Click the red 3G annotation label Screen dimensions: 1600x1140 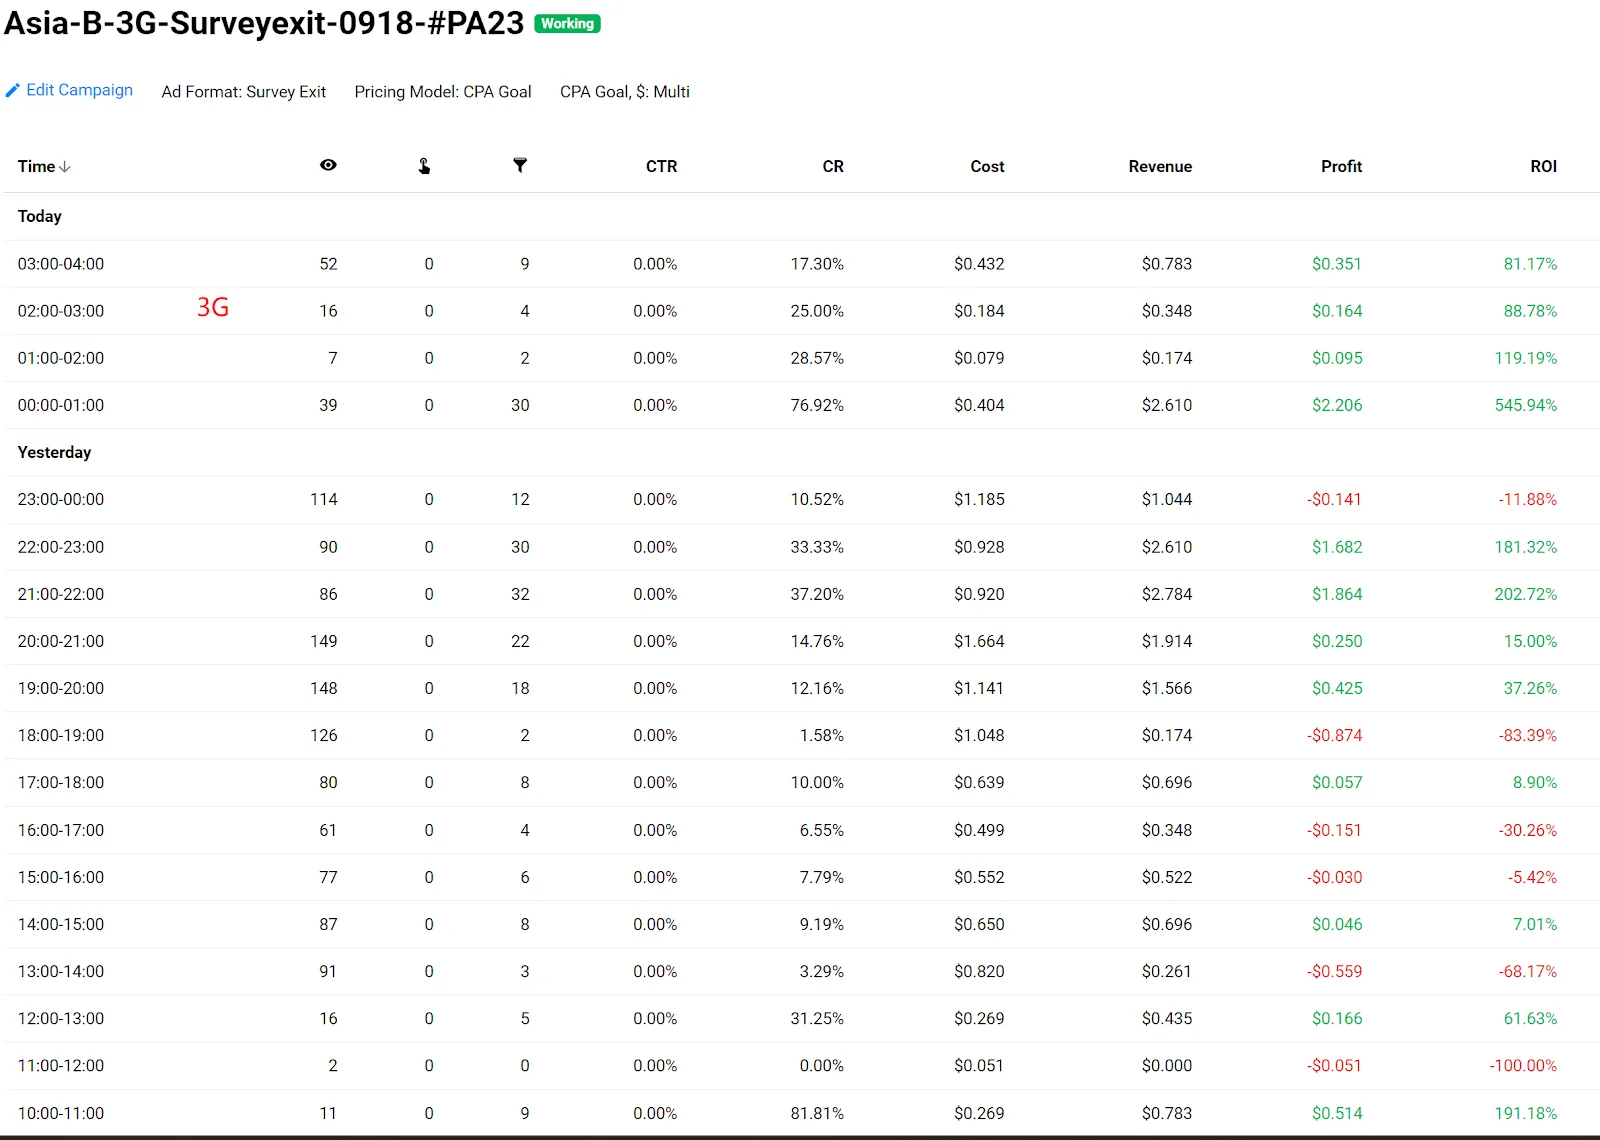213,307
